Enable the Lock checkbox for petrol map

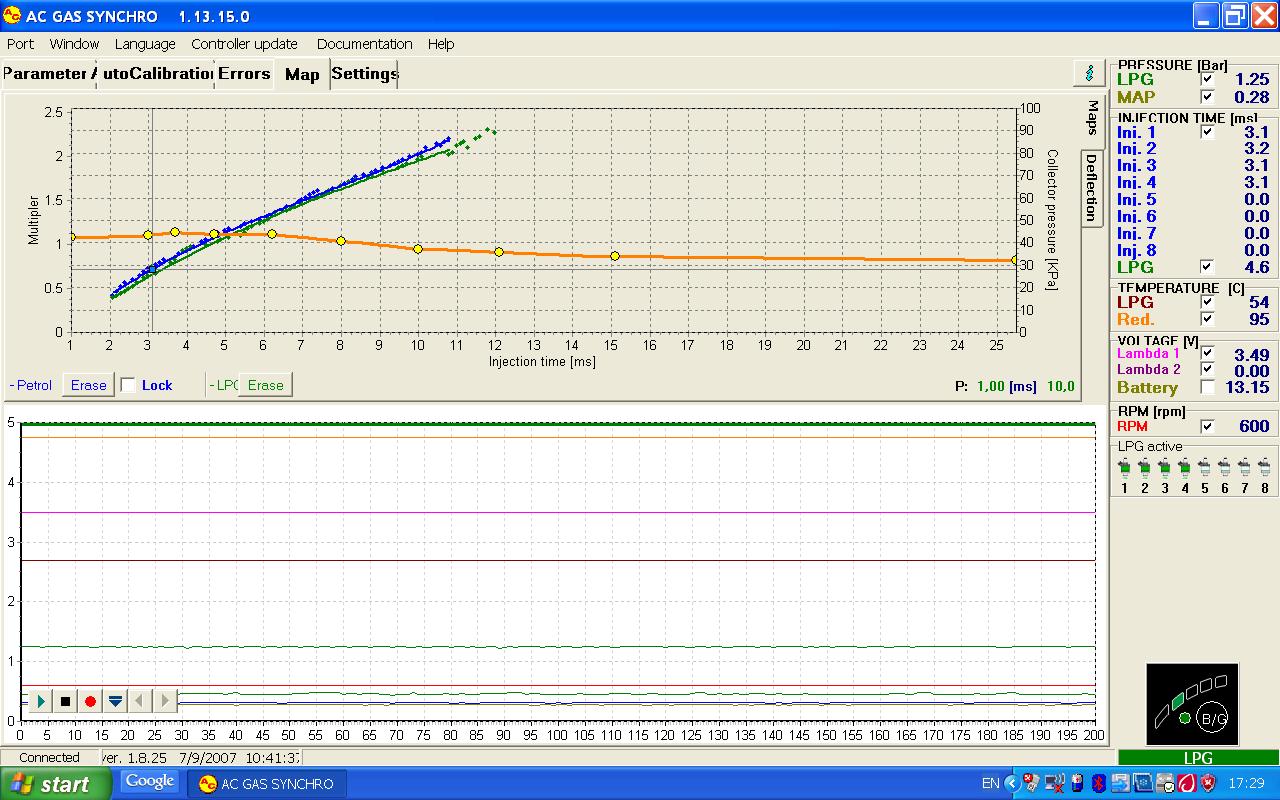click(x=128, y=385)
